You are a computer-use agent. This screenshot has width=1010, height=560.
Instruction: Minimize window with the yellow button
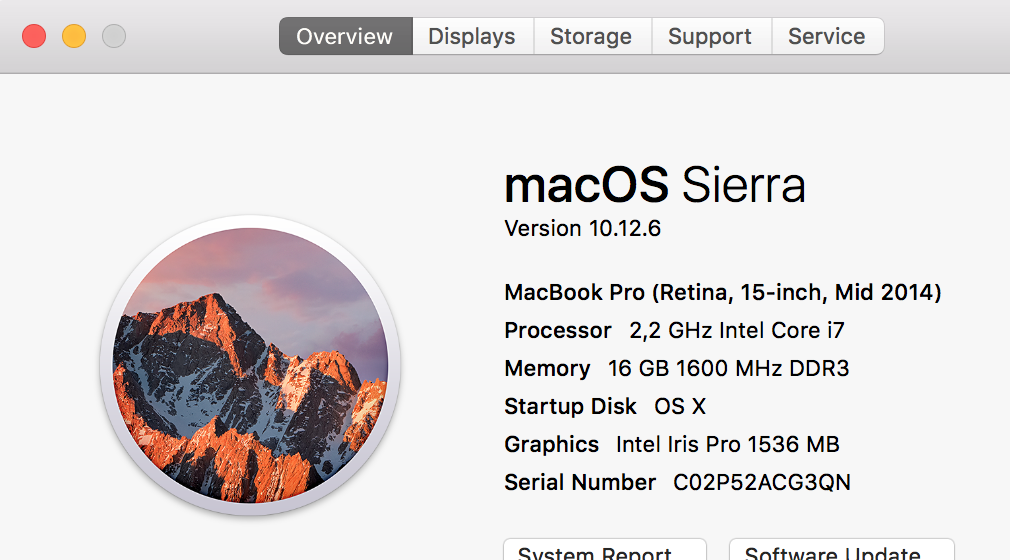[74, 37]
